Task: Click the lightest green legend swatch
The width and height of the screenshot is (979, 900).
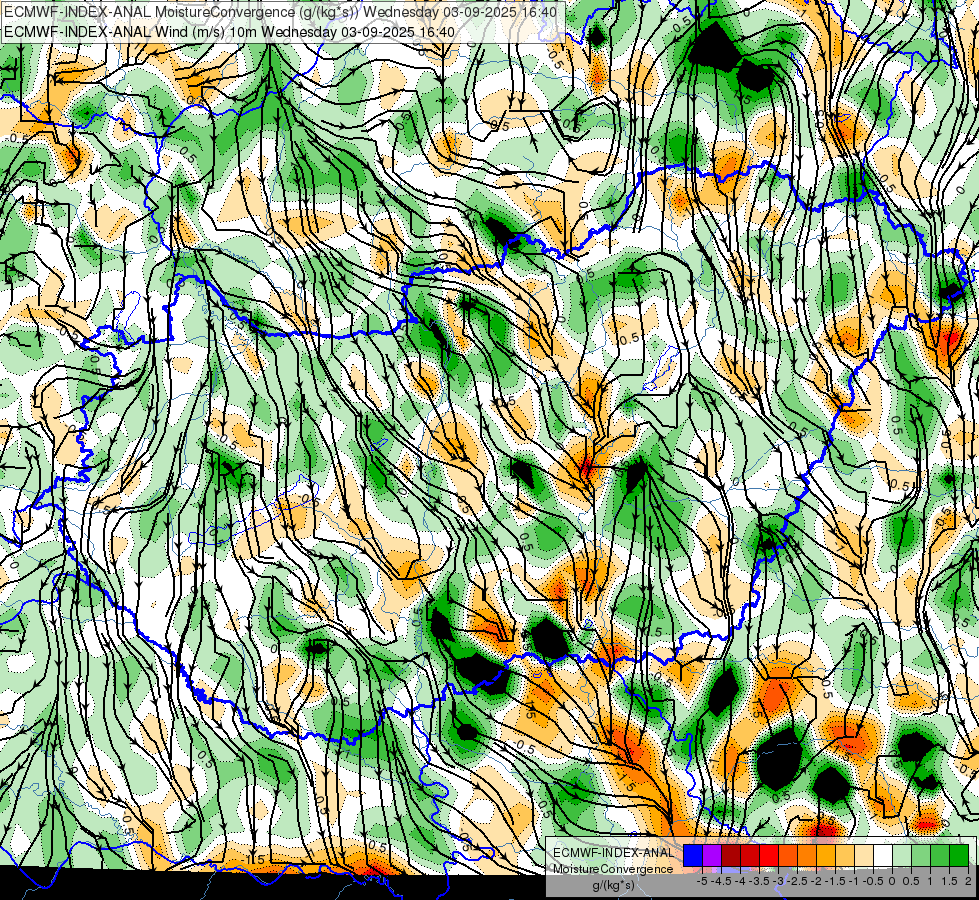Action: coord(902,855)
